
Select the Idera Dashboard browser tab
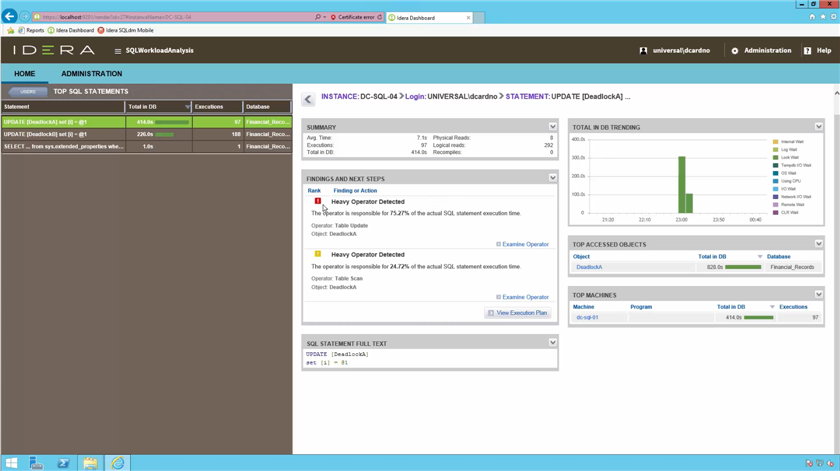coord(429,18)
